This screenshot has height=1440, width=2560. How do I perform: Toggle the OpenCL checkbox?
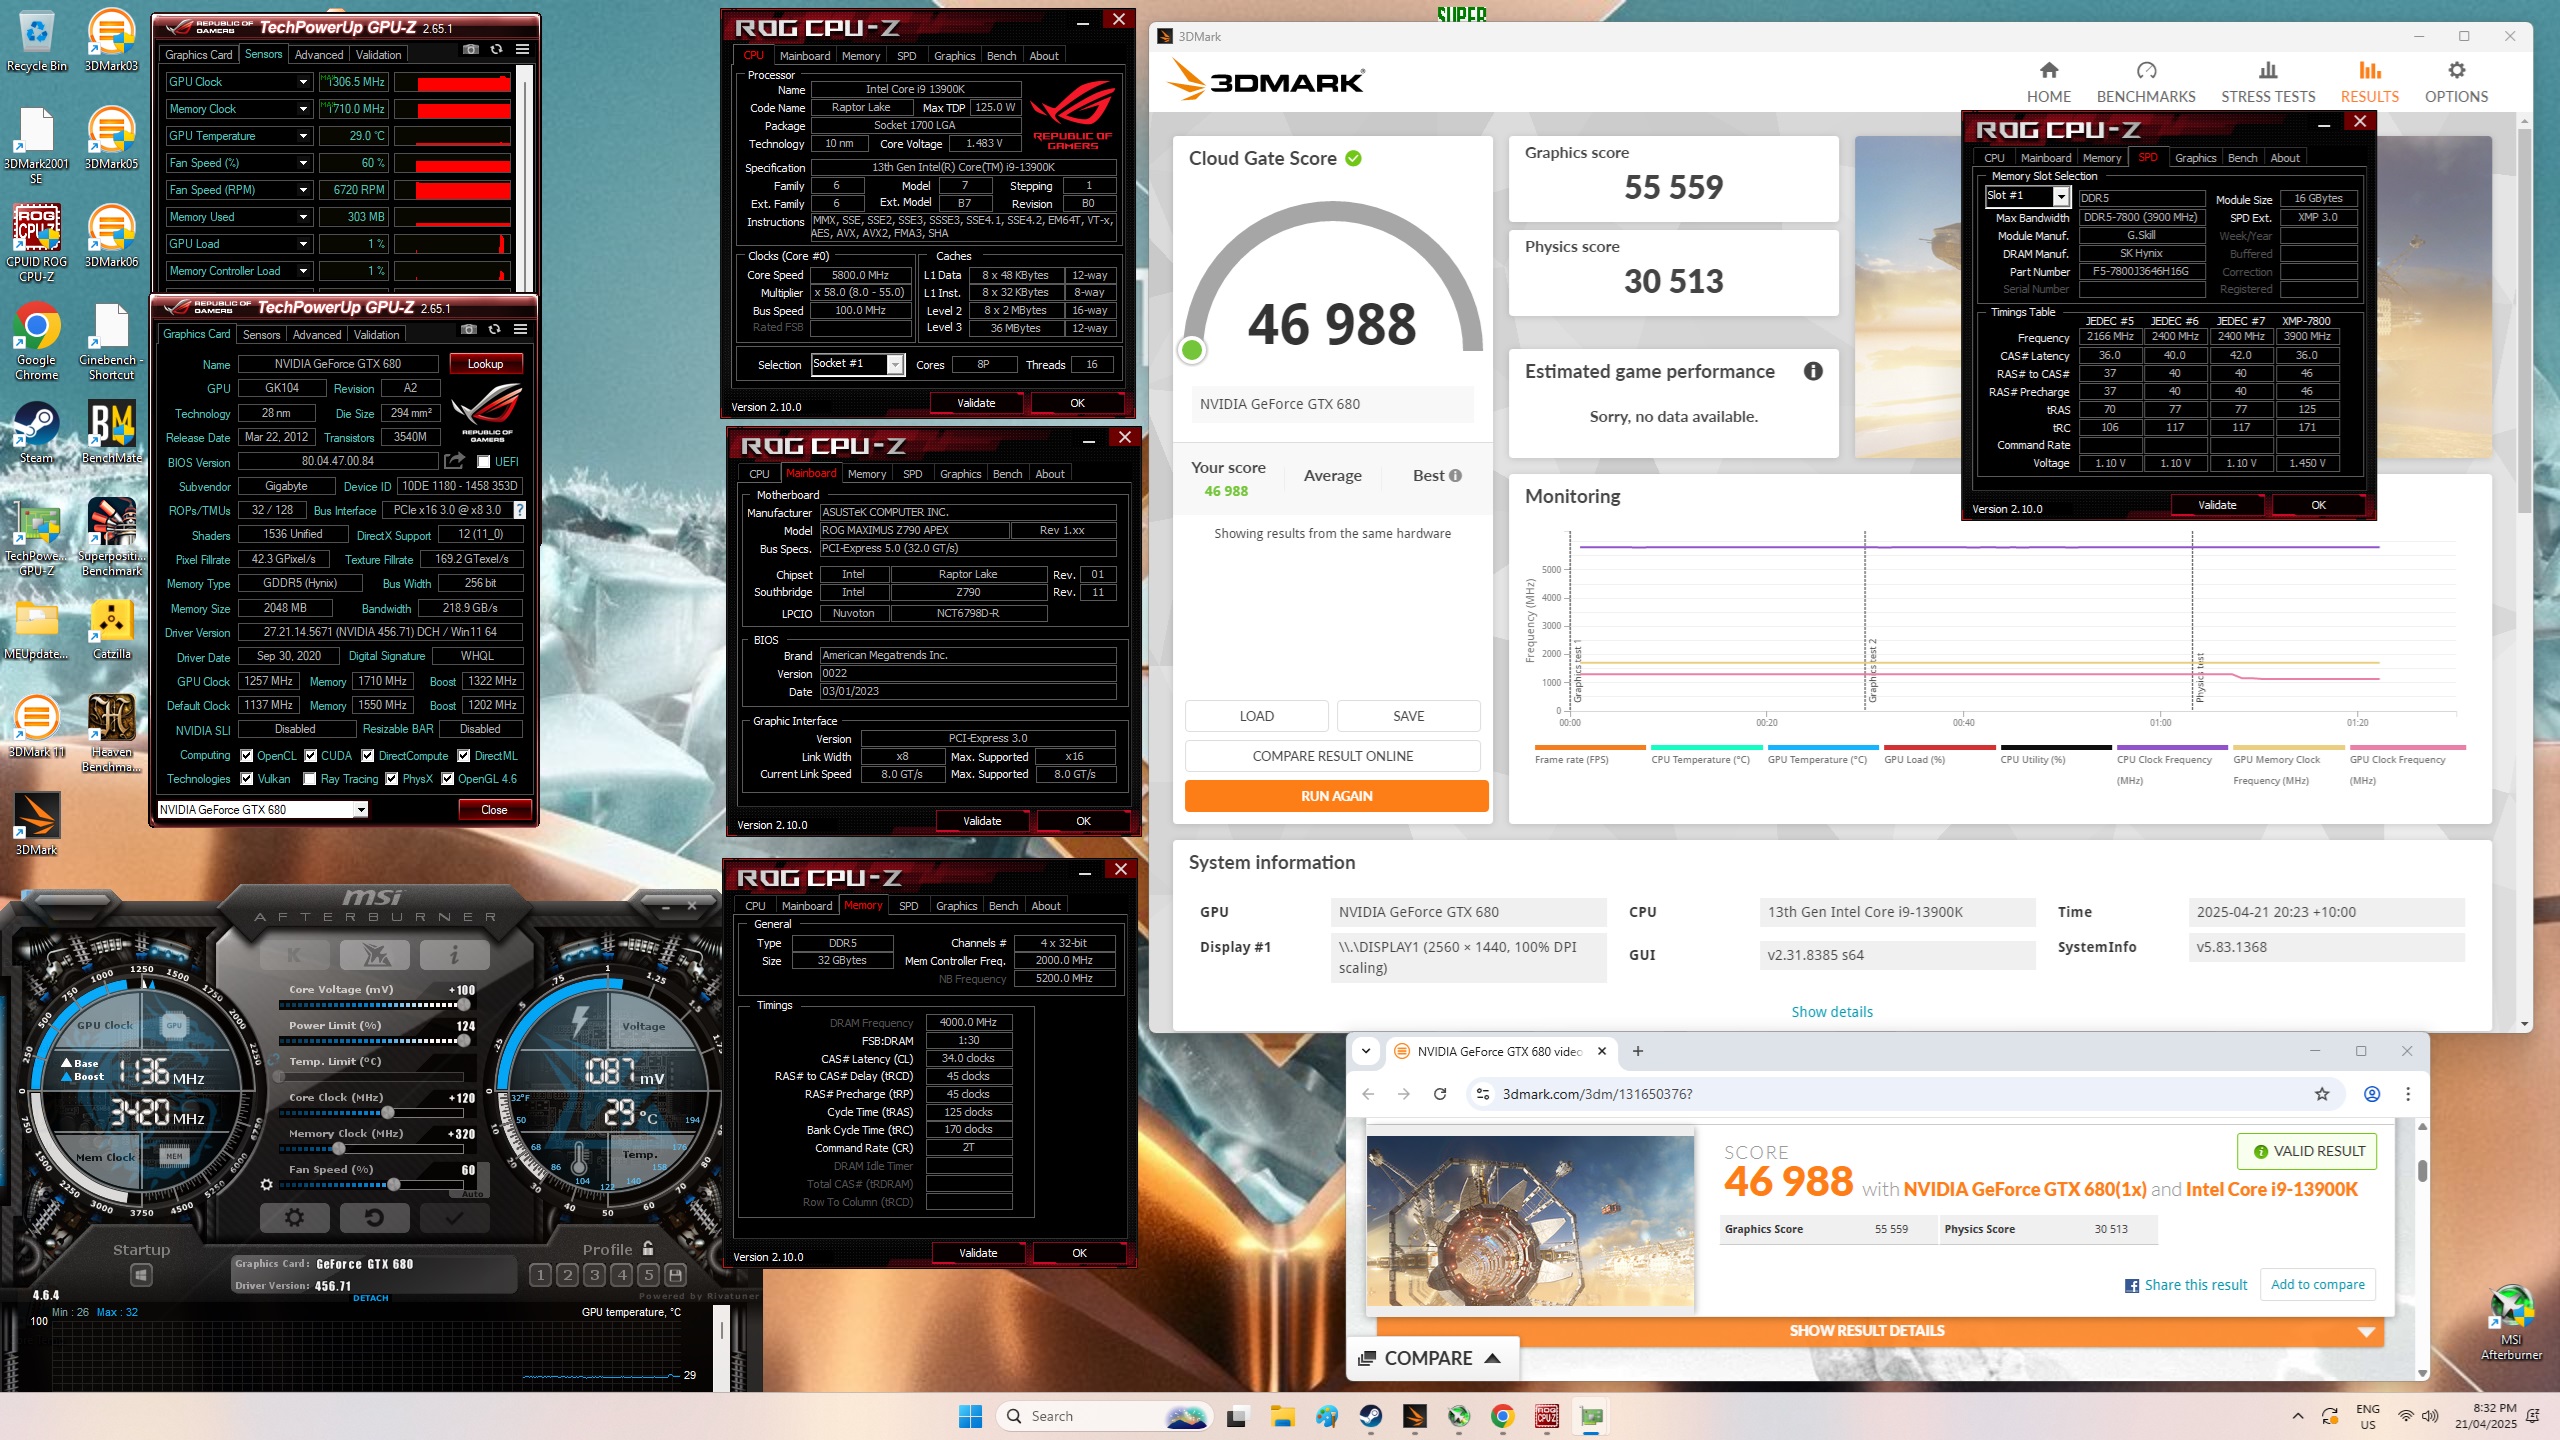(x=247, y=756)
